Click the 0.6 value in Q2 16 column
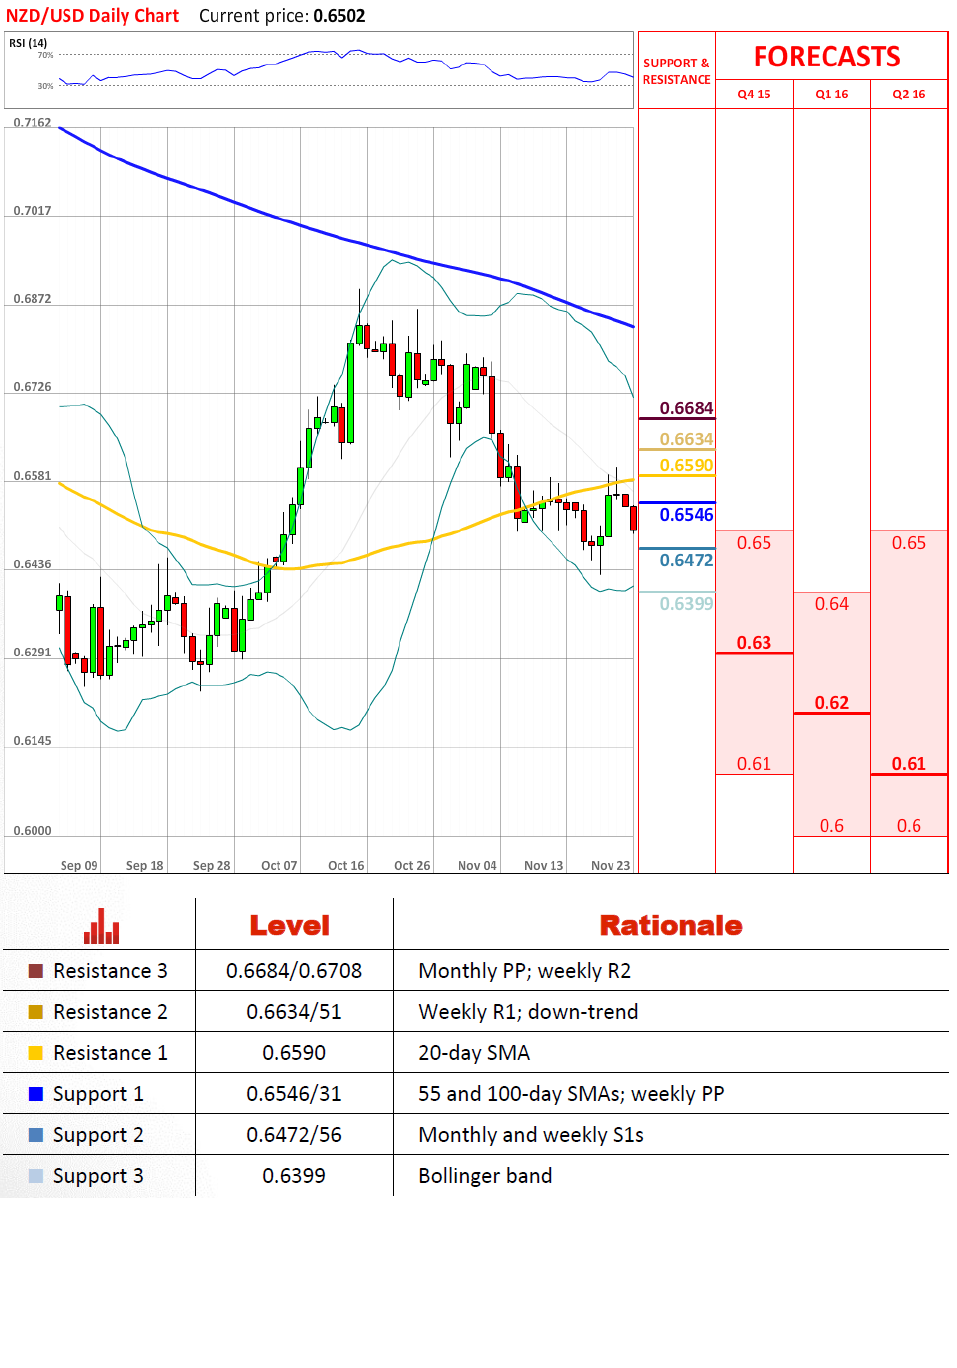This screenshot has width=957, height=1368. tap(909, 826)
